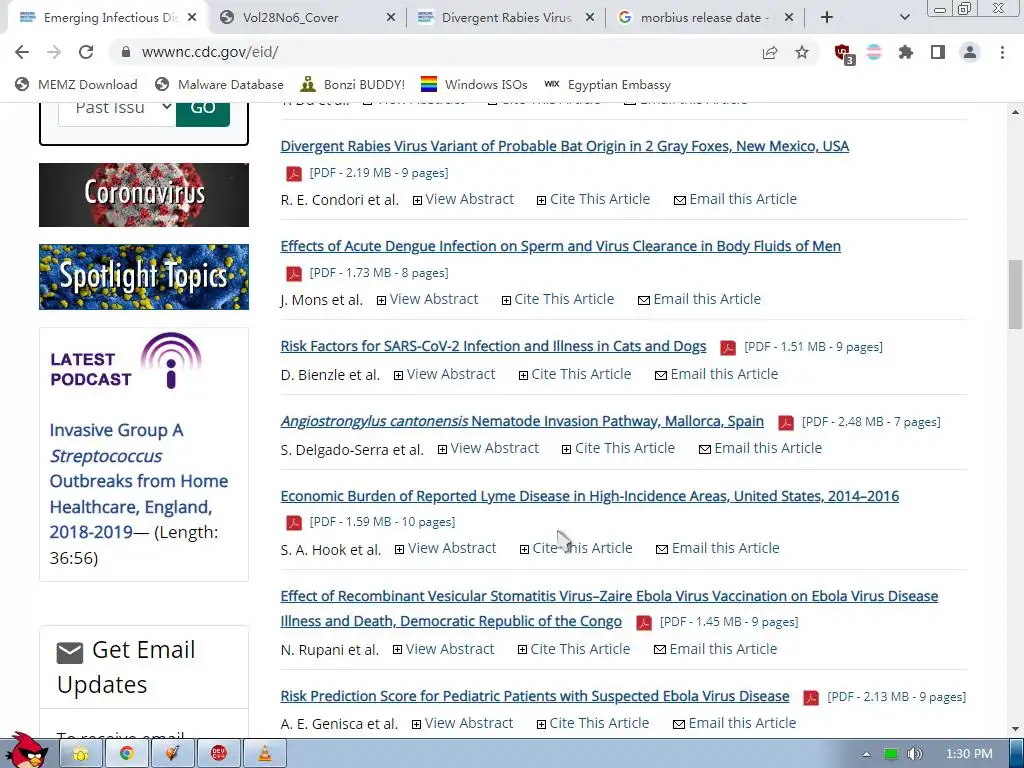Screen dimensions: 1024x768
Task: Open PDF icon for Pediatric Ebola Risk Prediction article
Action: pyautogui.click(x=810, y=697)
